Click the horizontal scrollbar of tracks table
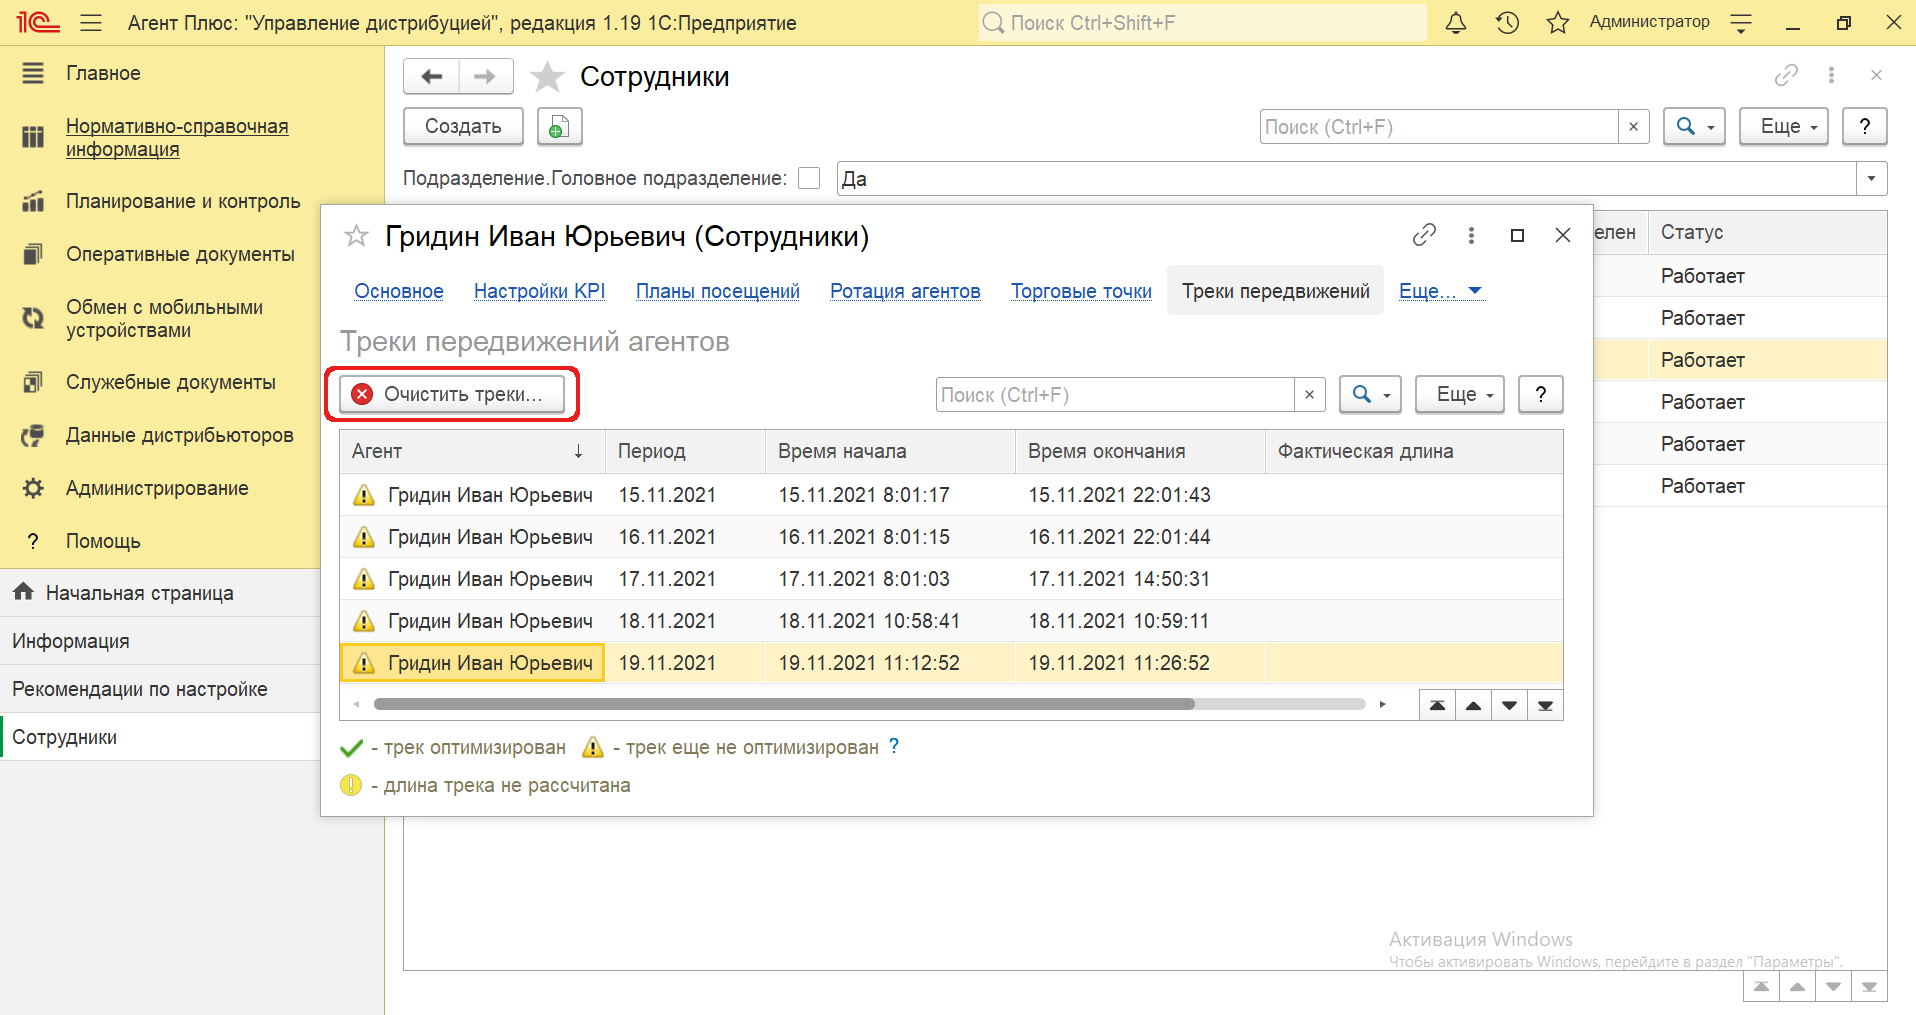This screenshot has width=1916, height=1015. [784, 704]
